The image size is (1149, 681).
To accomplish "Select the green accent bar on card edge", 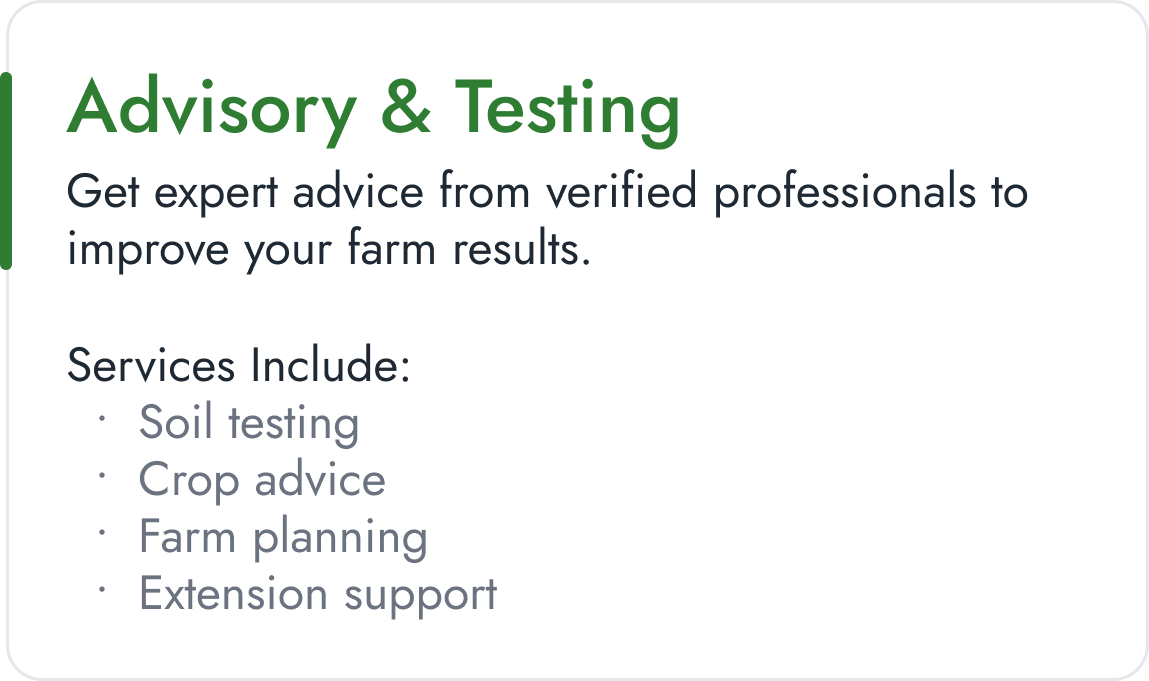I will point(6,170).
